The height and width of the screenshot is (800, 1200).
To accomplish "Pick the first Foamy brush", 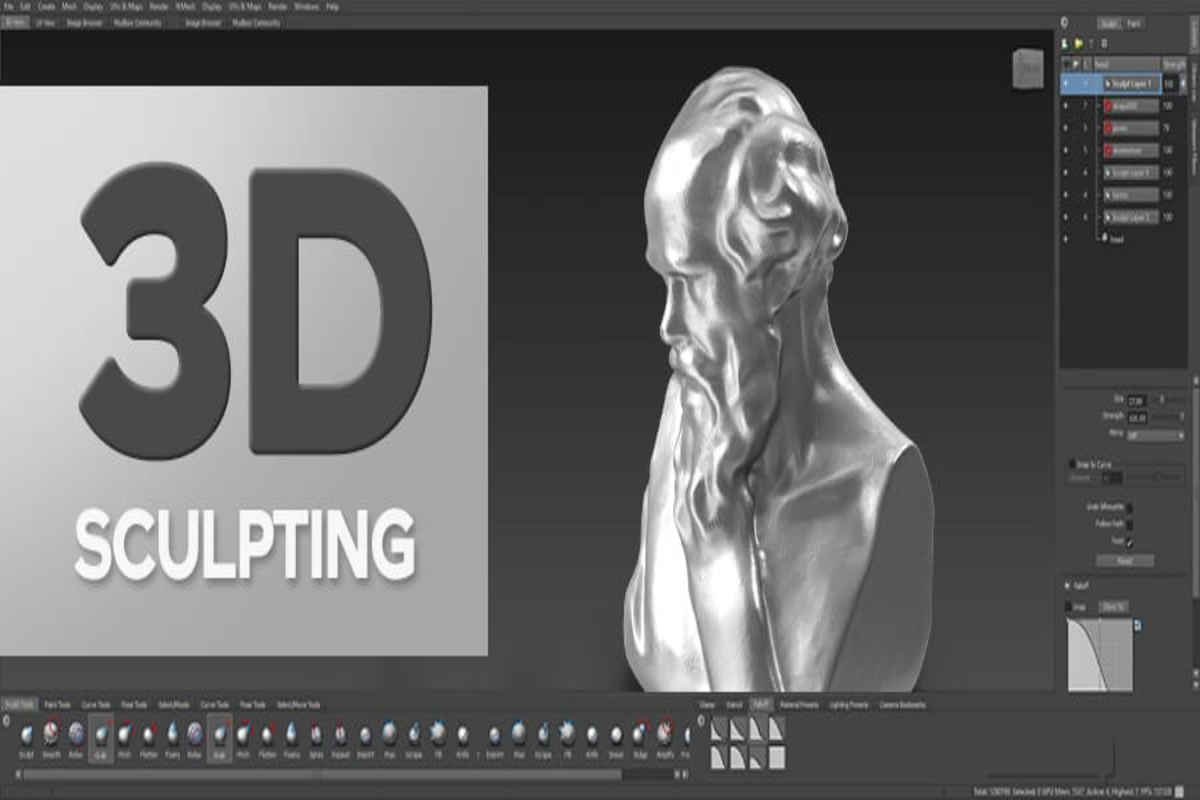I will pyautogui.click(x=172, y=736).
